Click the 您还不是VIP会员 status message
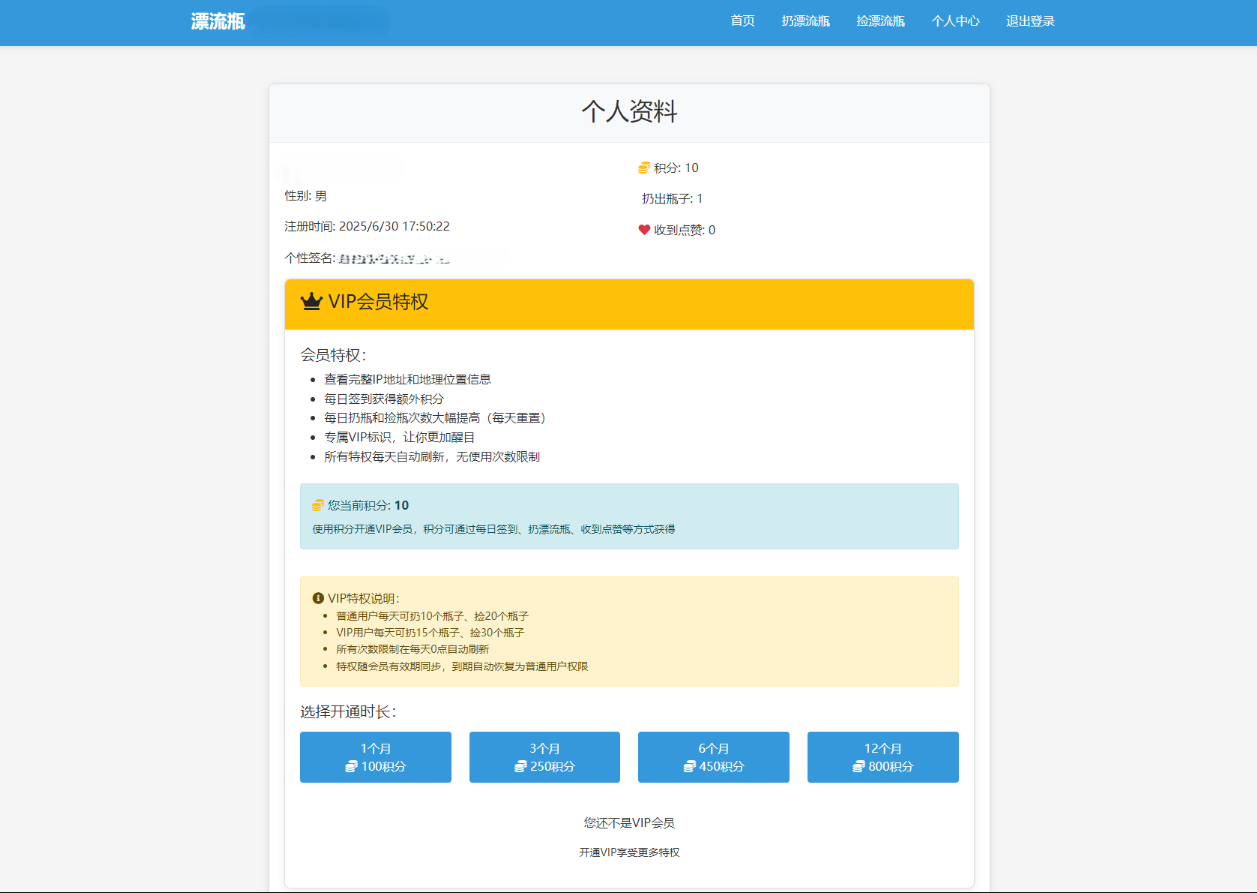The height and width of the screenshot is (893, 1257). tap(629, 823)
